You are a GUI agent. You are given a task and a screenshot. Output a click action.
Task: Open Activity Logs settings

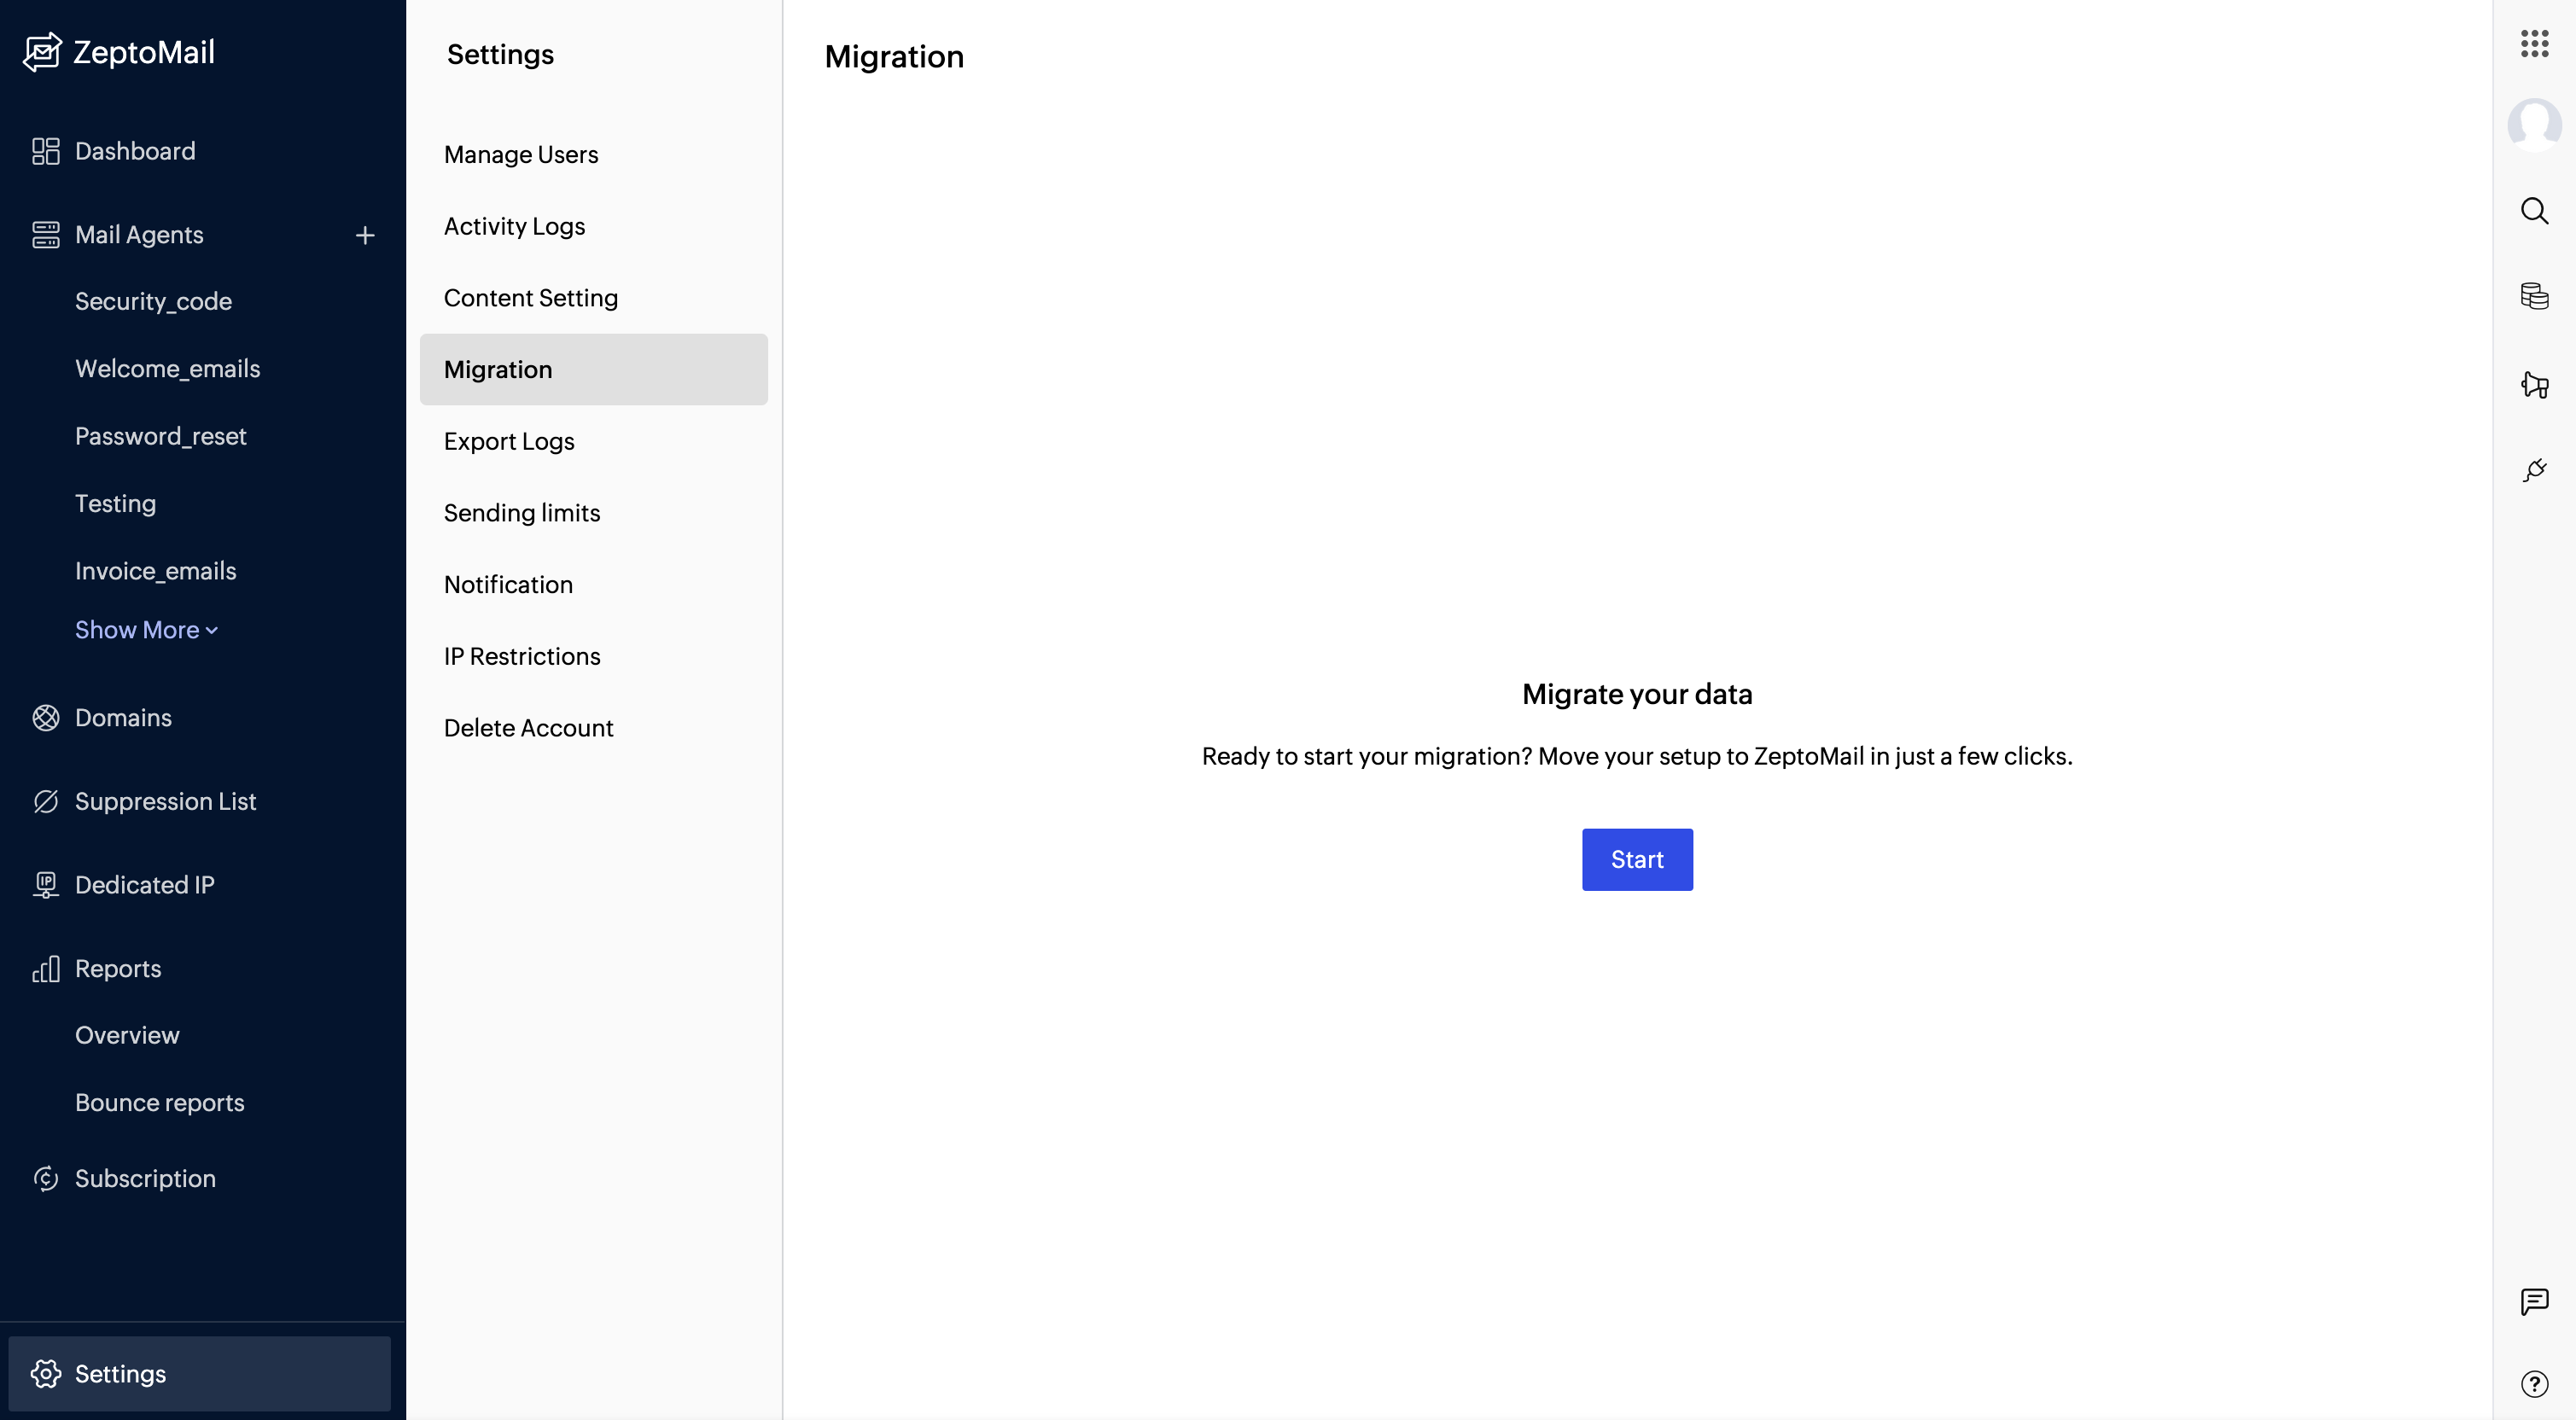(514, 226)
